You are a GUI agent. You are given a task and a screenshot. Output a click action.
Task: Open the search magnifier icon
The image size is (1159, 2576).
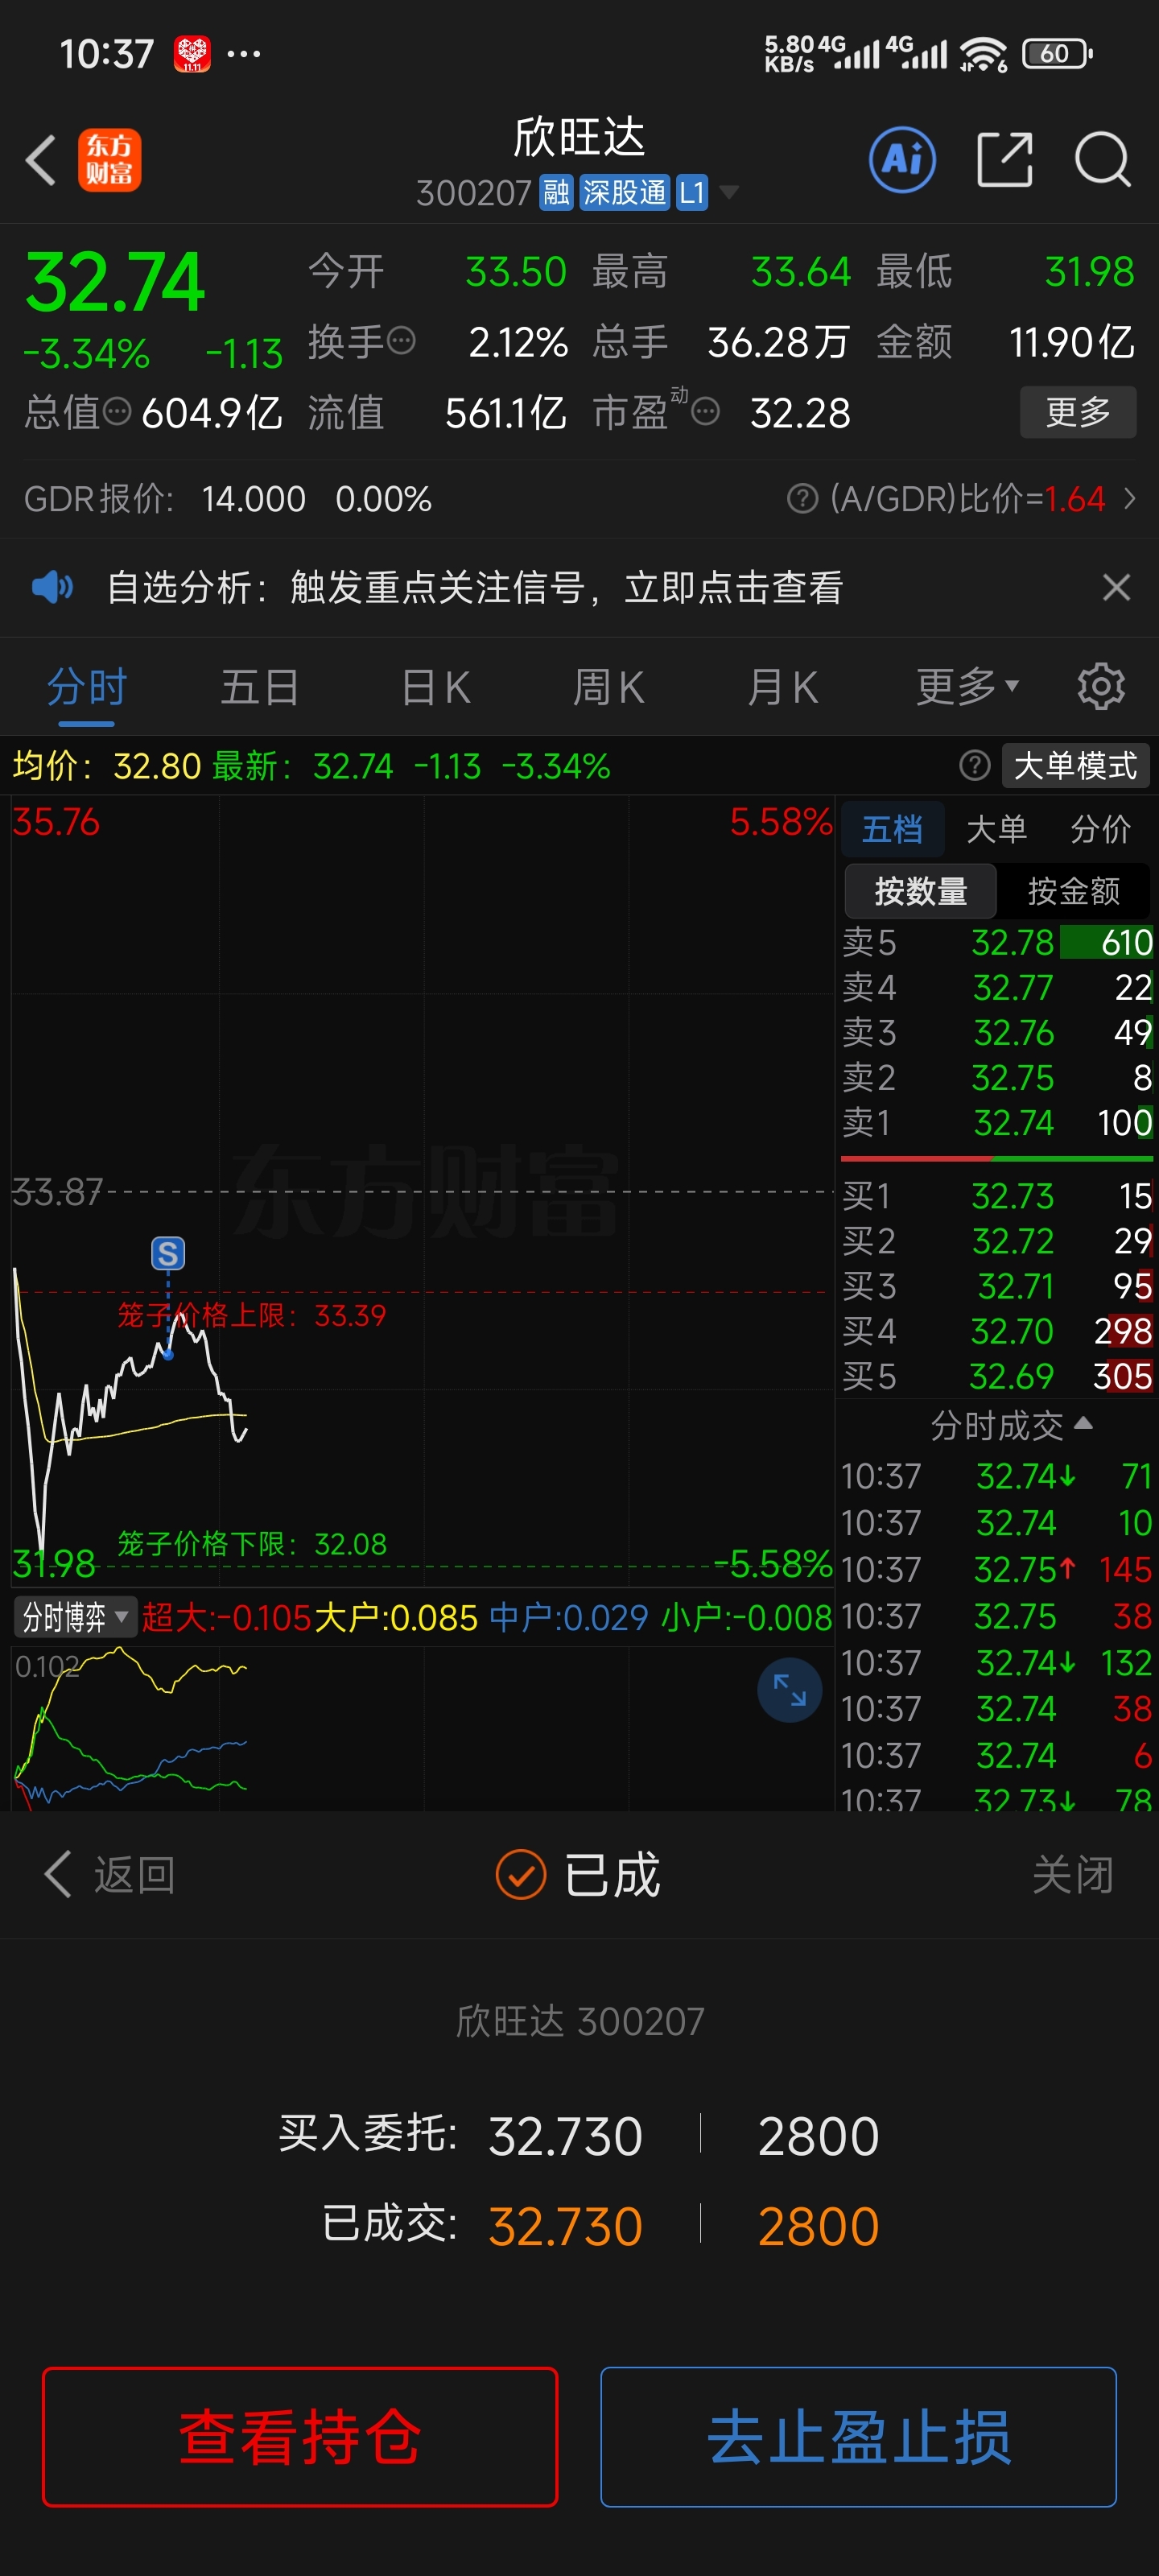1103,159
